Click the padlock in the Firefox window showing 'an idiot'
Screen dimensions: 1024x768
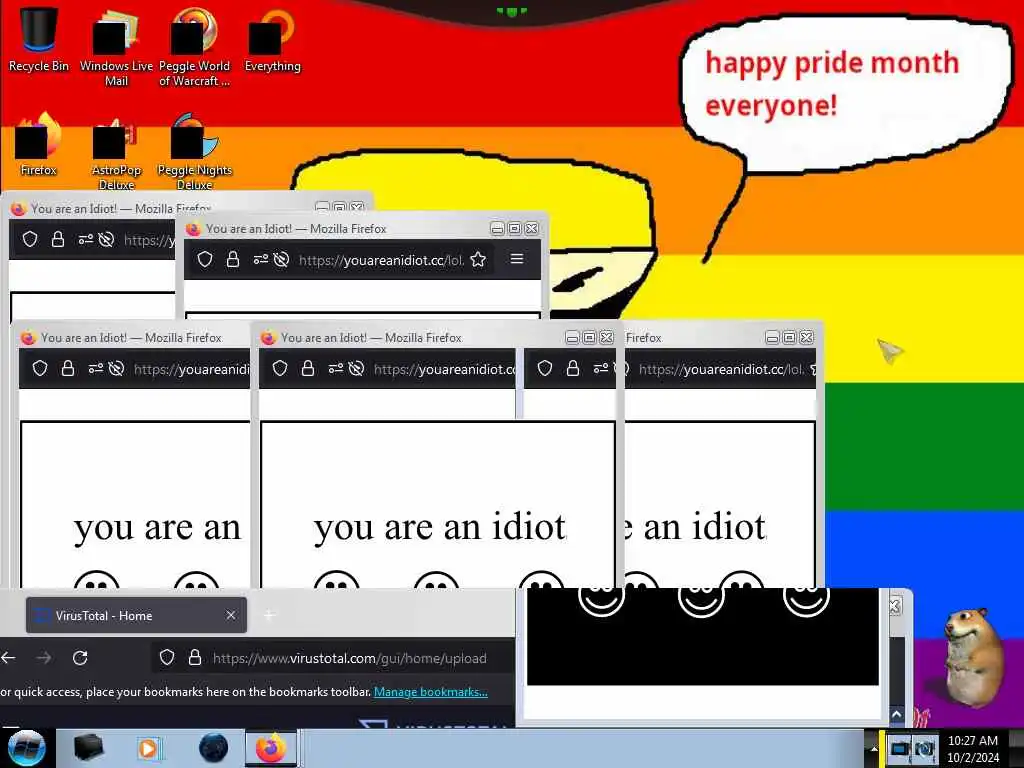tap(573, 369)
